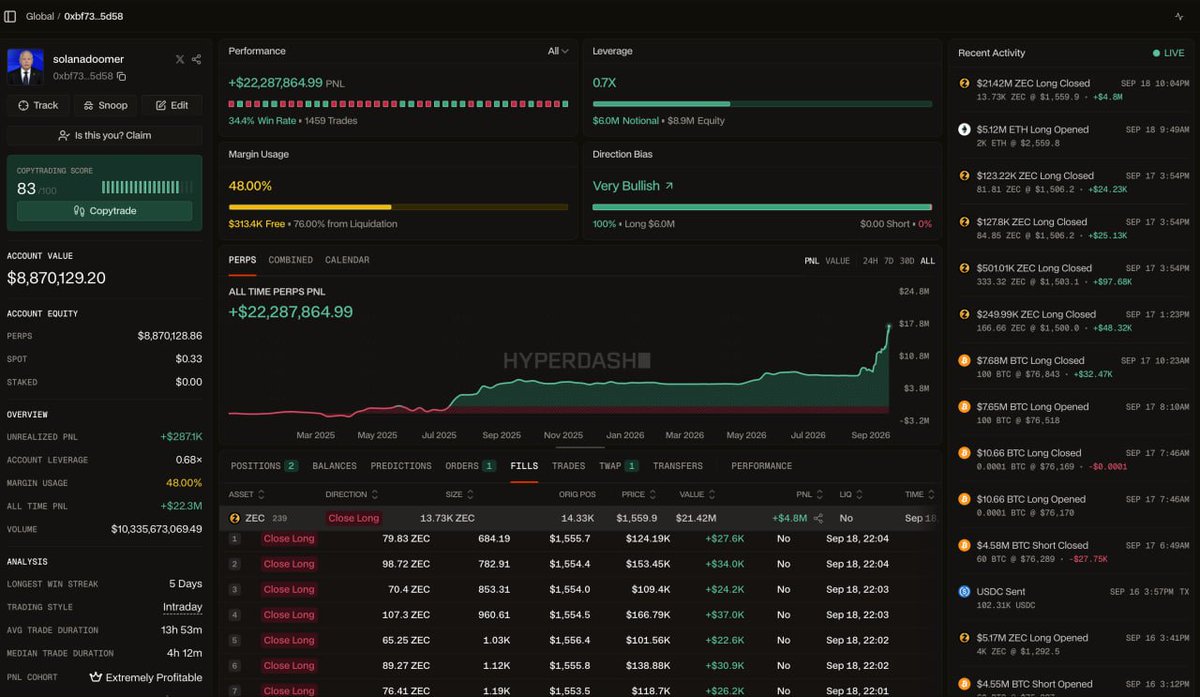The image size is (1200, 697).
Task: Click the ETH icon of $5.12M Long Opened
Action: coord(965,130)
